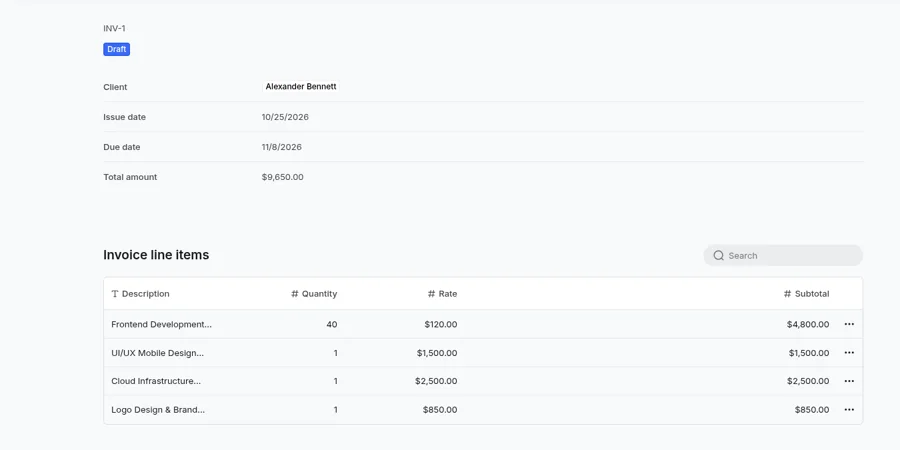The height and width of the screenshot is (450, 900).
Task: Open row menu for Cloud Infrastructure line item
Action: 849,381
